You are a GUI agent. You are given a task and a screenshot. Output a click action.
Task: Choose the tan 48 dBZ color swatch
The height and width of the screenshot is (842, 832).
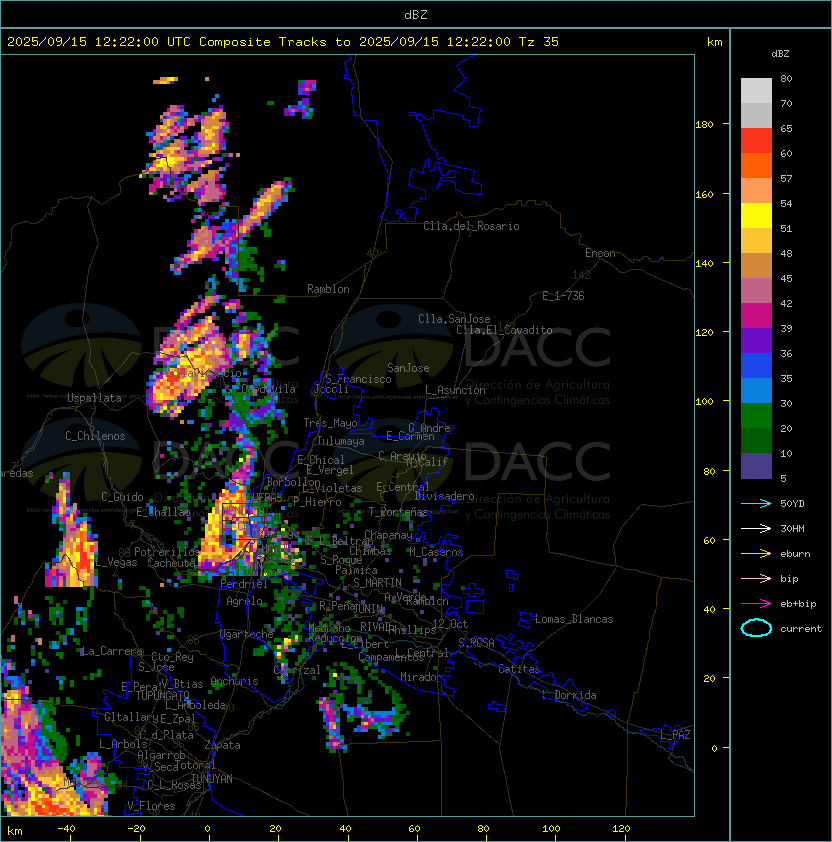tap(756, 265)
